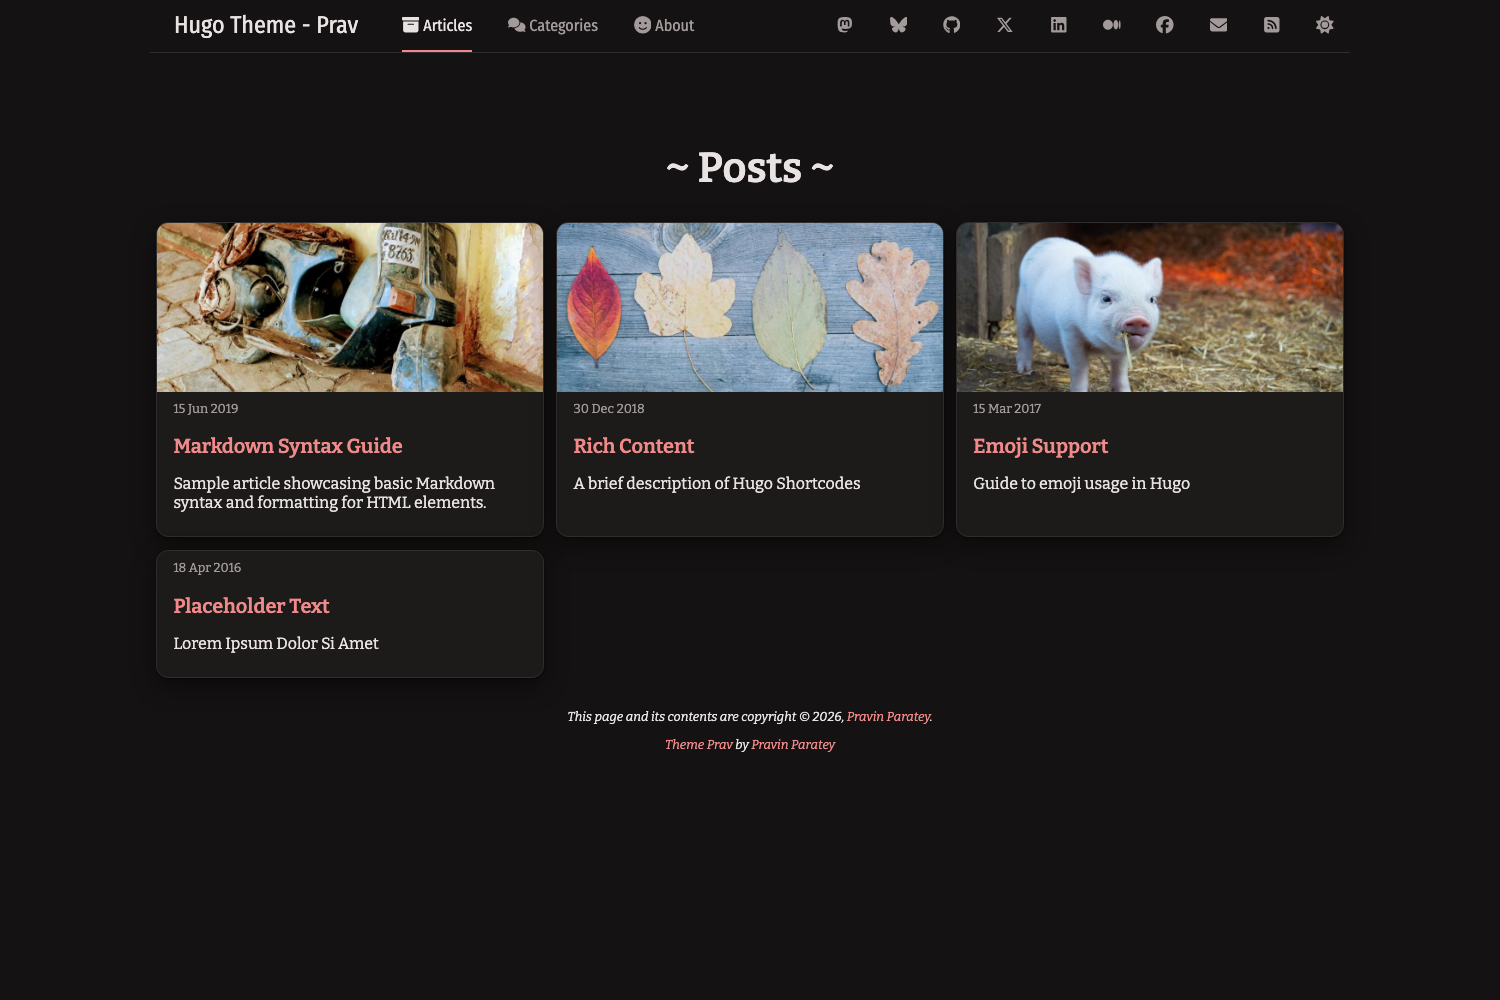Click the scooter thumbnail image

coord(350,307)
